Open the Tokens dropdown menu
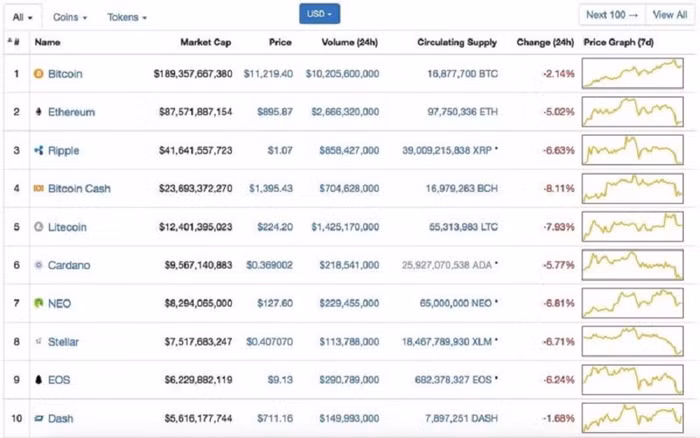The height and width of the screenshot is (438, 700). (127, 17)
